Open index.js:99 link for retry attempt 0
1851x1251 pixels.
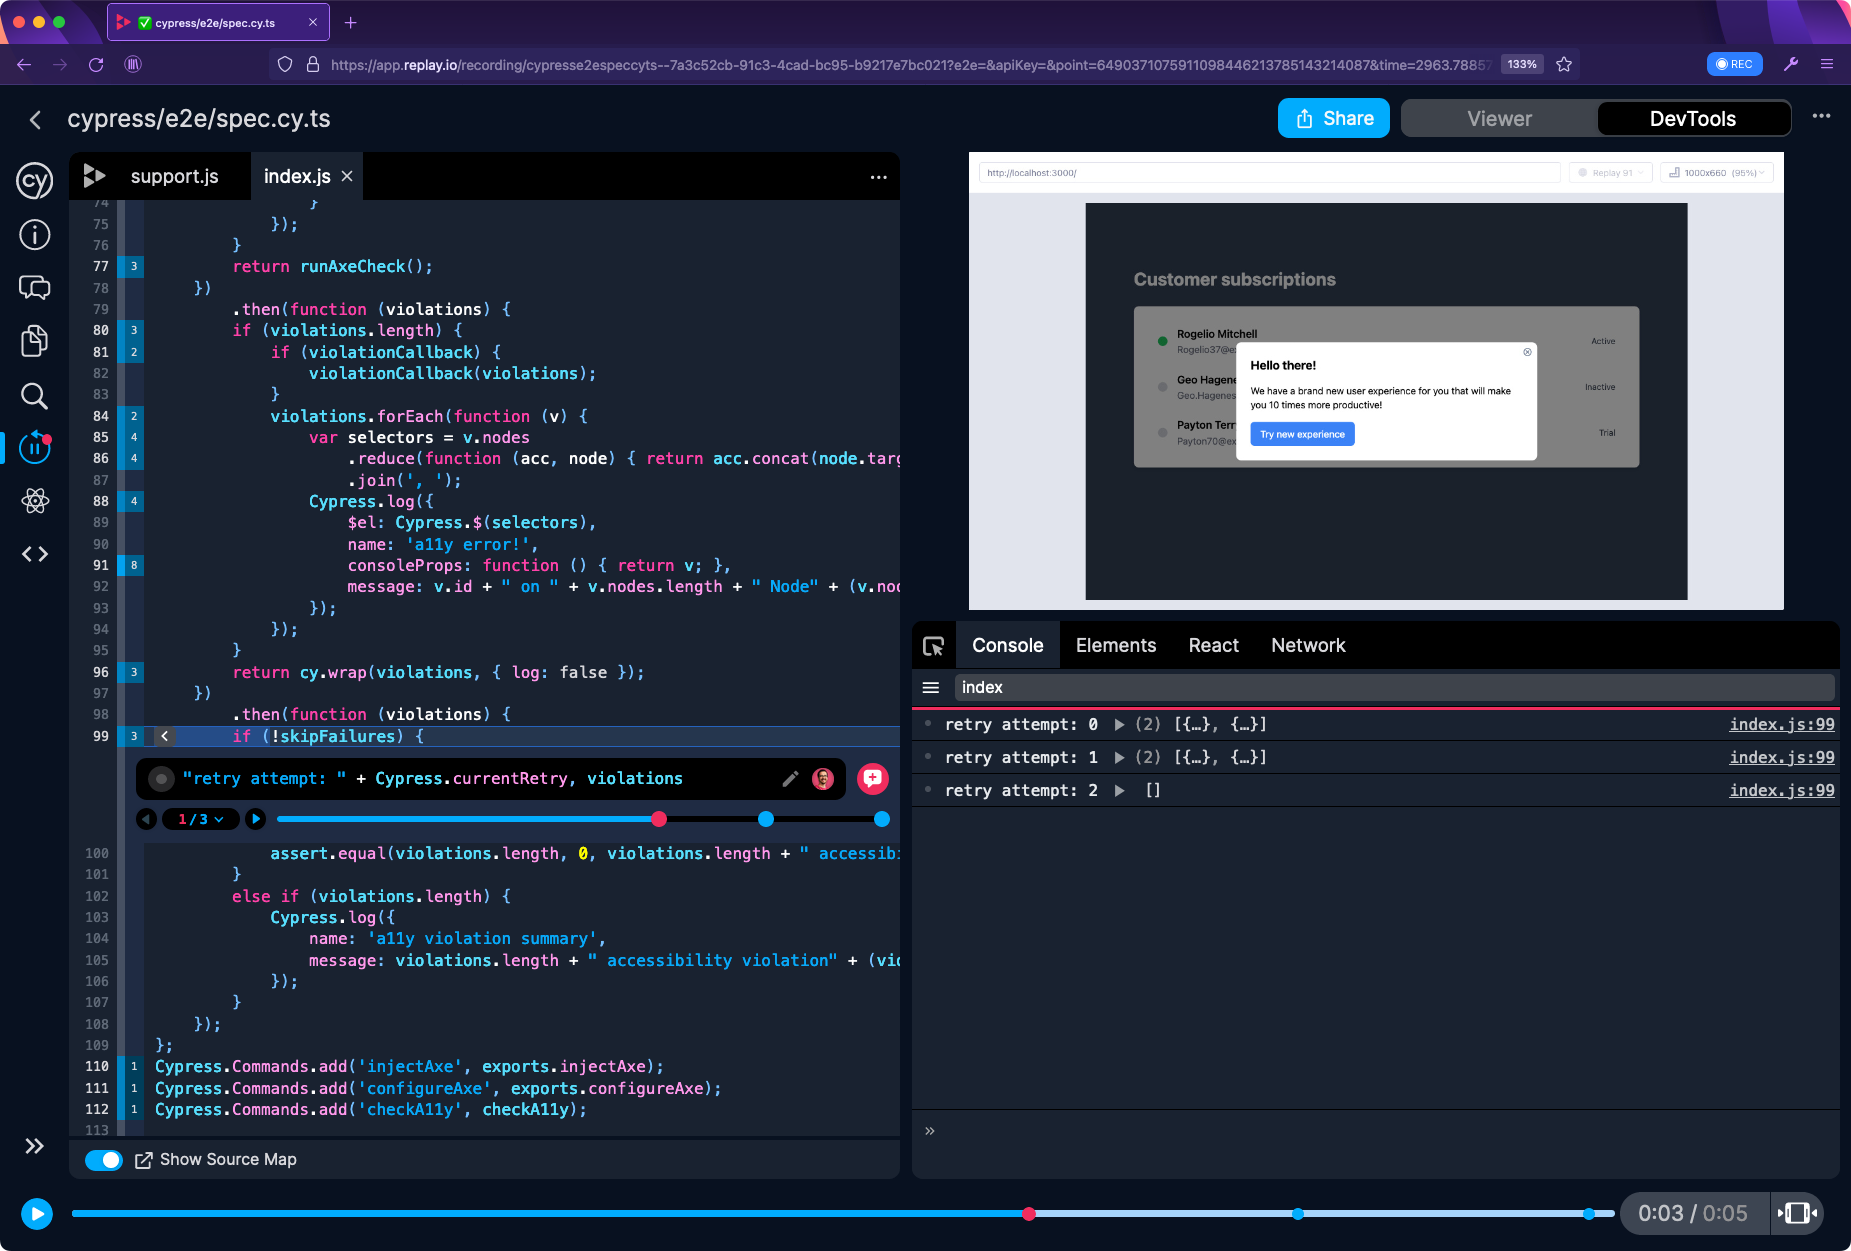coord(1782,724)
